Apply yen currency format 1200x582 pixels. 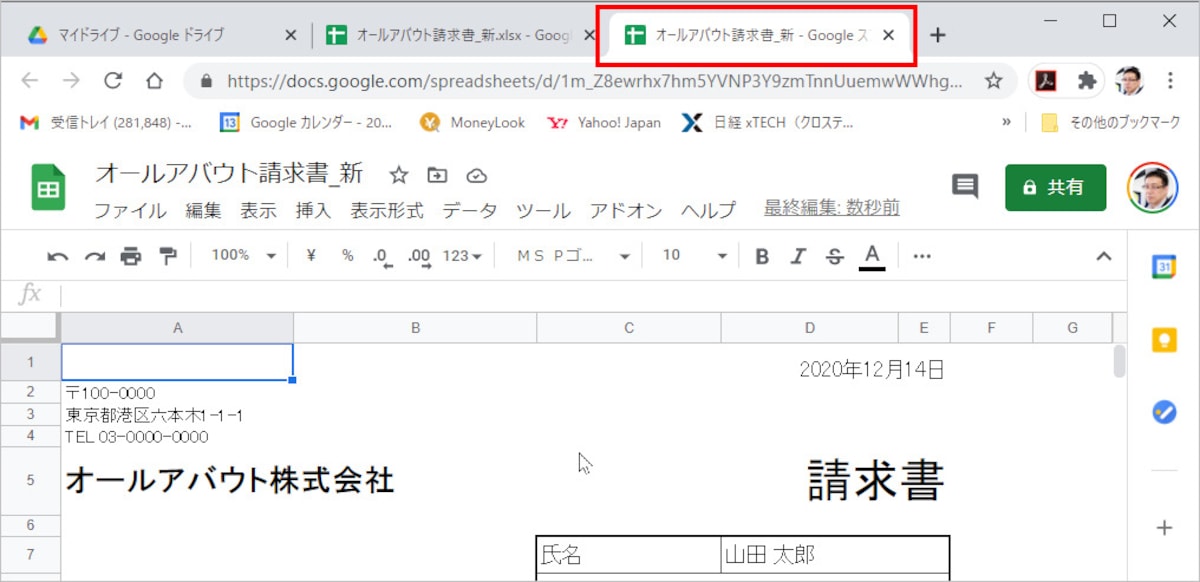(x=311, y=255)
